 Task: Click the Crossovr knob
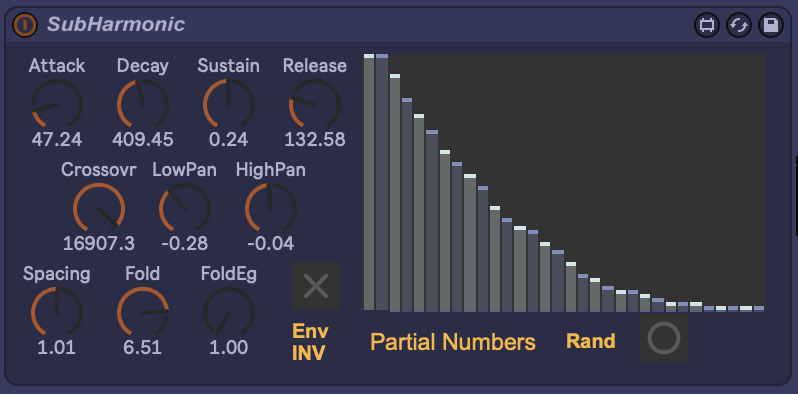[x=99, y=208]
